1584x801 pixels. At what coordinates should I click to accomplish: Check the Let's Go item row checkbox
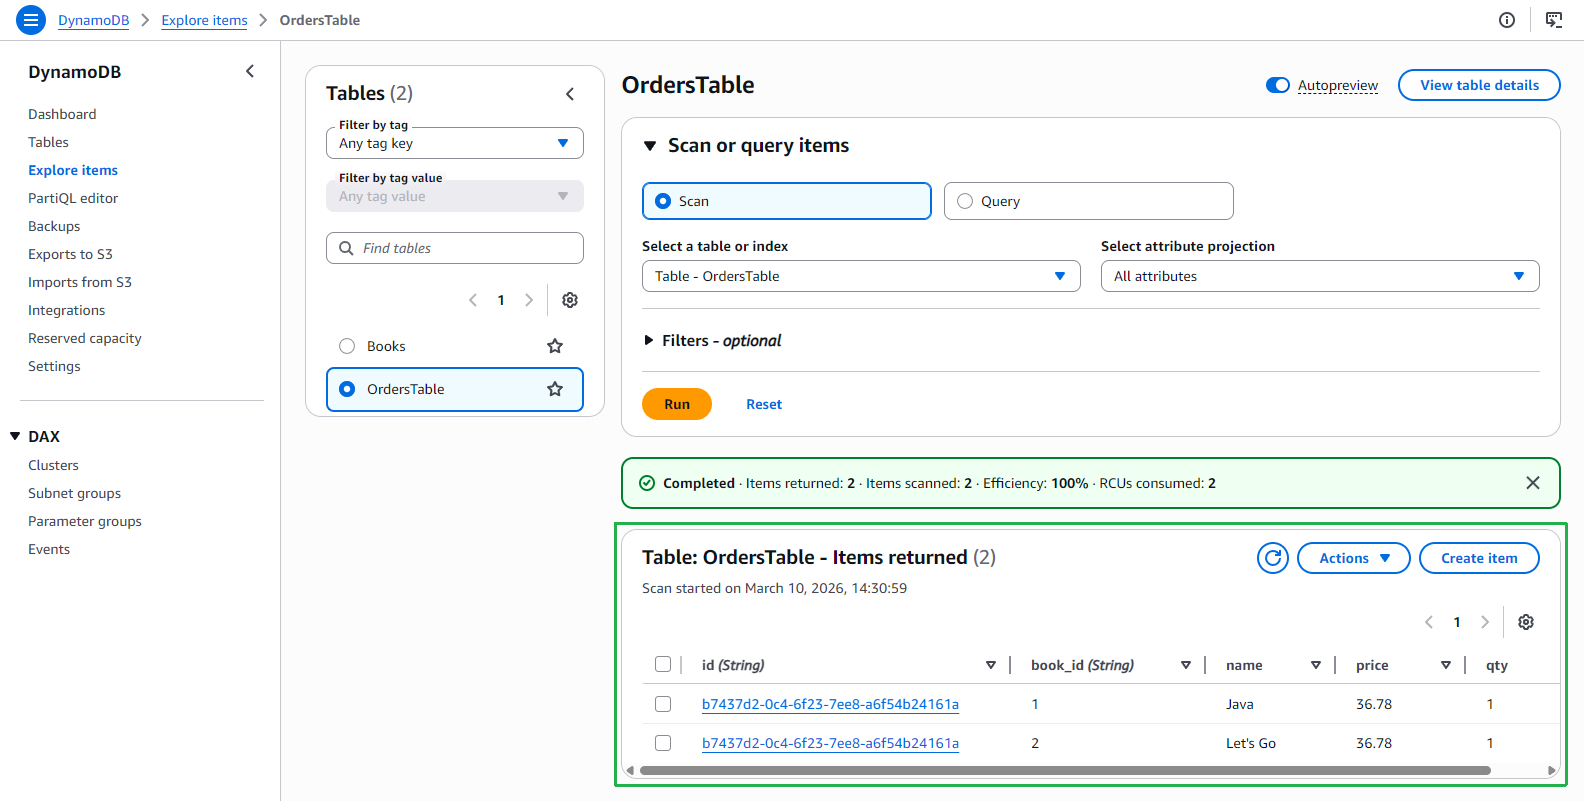click(663, 743)
